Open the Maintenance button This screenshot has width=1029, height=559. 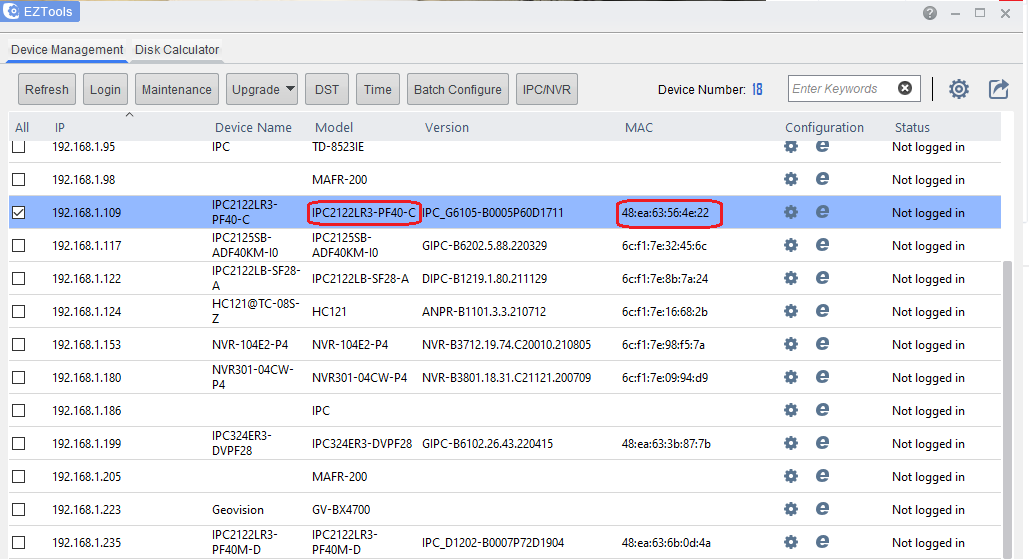177,89
